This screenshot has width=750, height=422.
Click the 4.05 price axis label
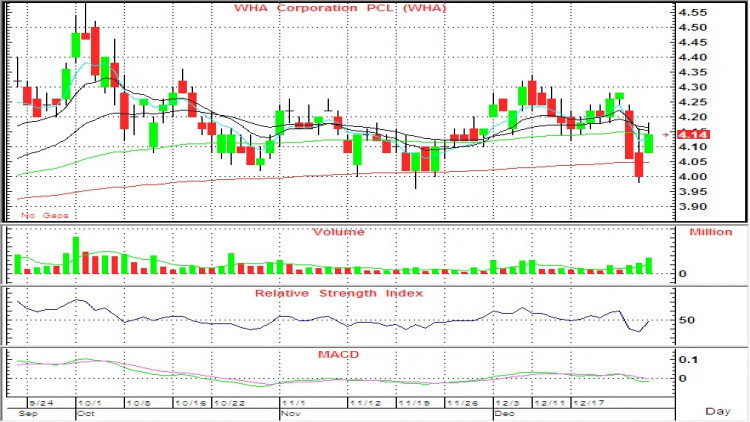click(693, 162)
